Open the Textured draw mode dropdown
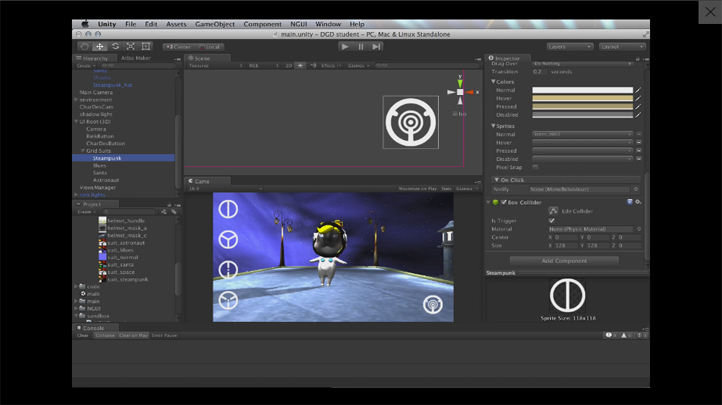The width and height of the screenshot is (722, 405). coord(215,66)
